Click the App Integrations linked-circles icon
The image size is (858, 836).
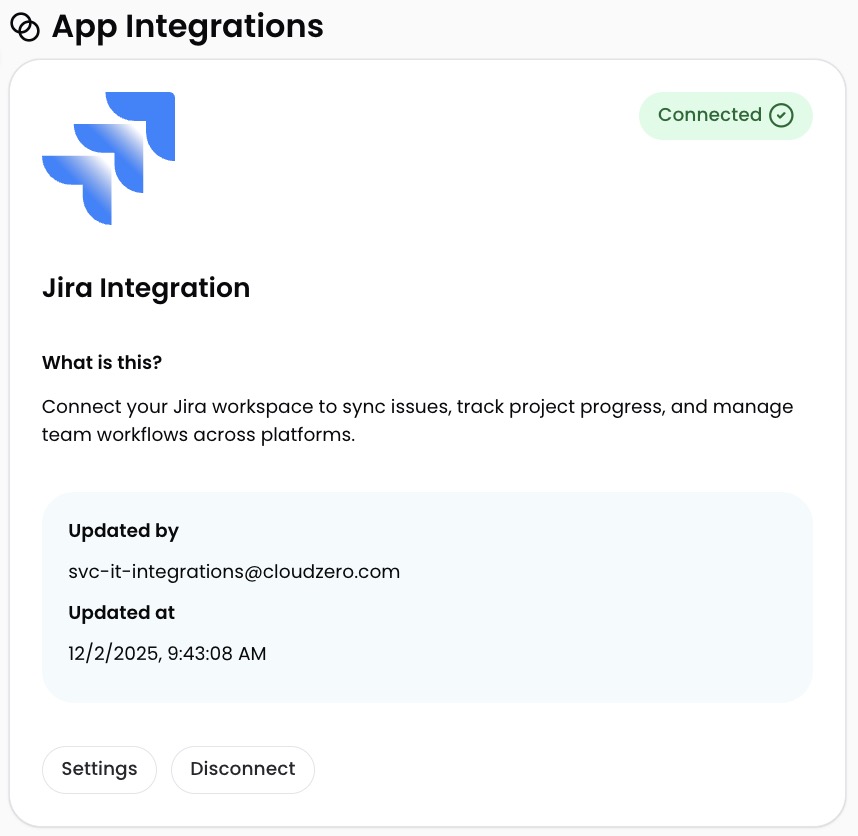coord(25,27)
